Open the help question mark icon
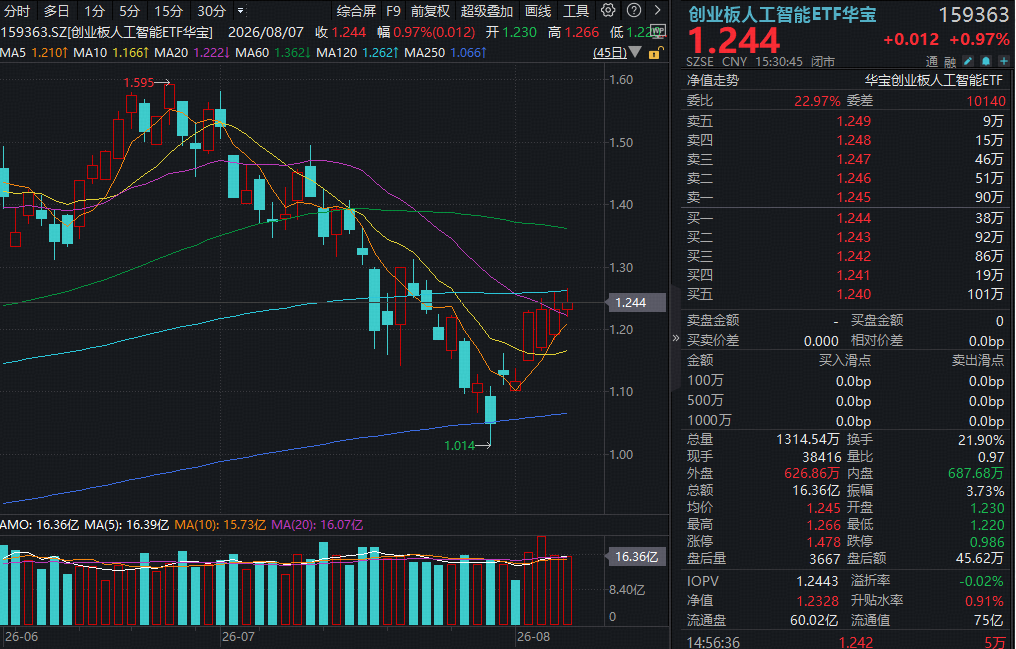1016x649 pixels. [634, 10]
